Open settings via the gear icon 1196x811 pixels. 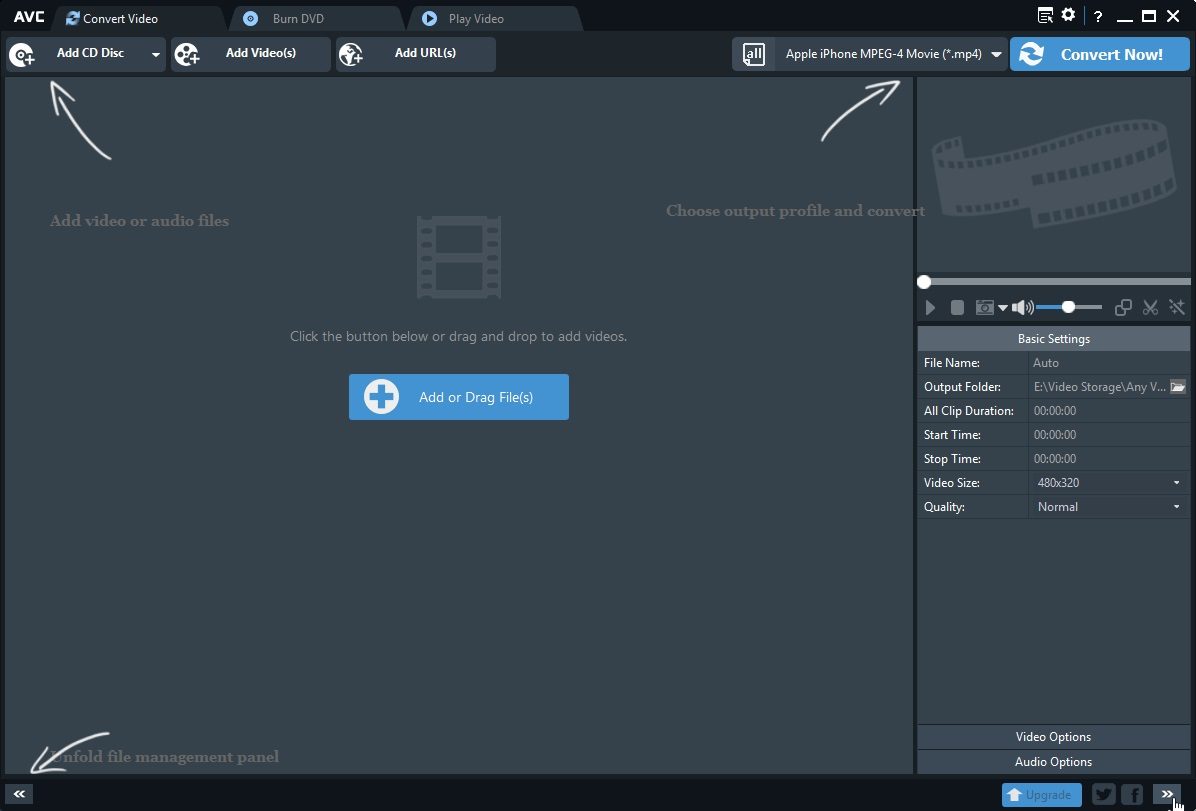[x=1069, y=15]
